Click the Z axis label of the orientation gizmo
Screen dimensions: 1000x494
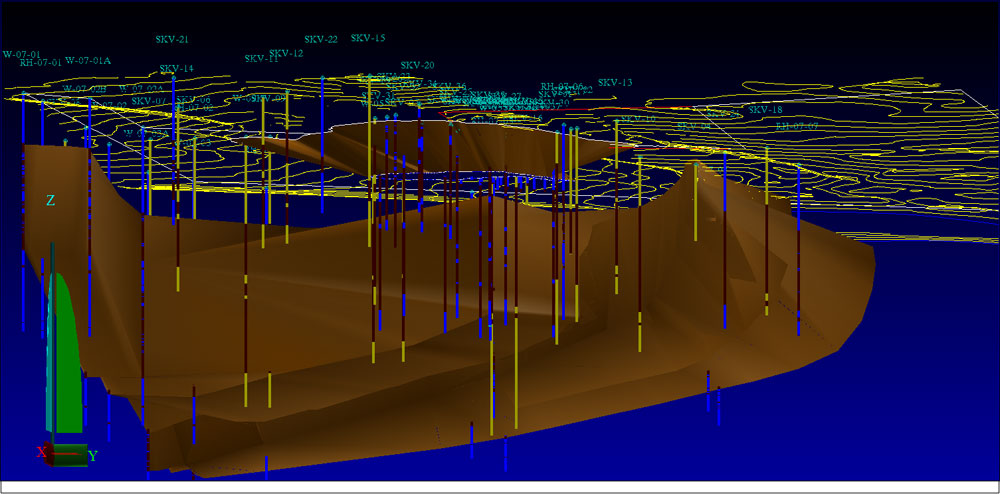pos(50,201)
